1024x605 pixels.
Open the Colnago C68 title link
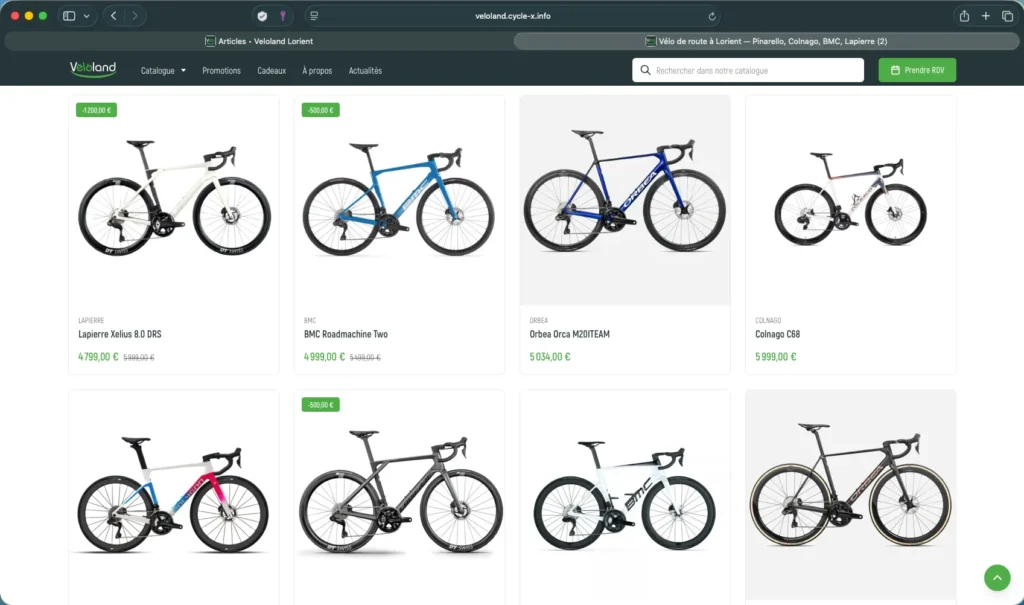777,334
